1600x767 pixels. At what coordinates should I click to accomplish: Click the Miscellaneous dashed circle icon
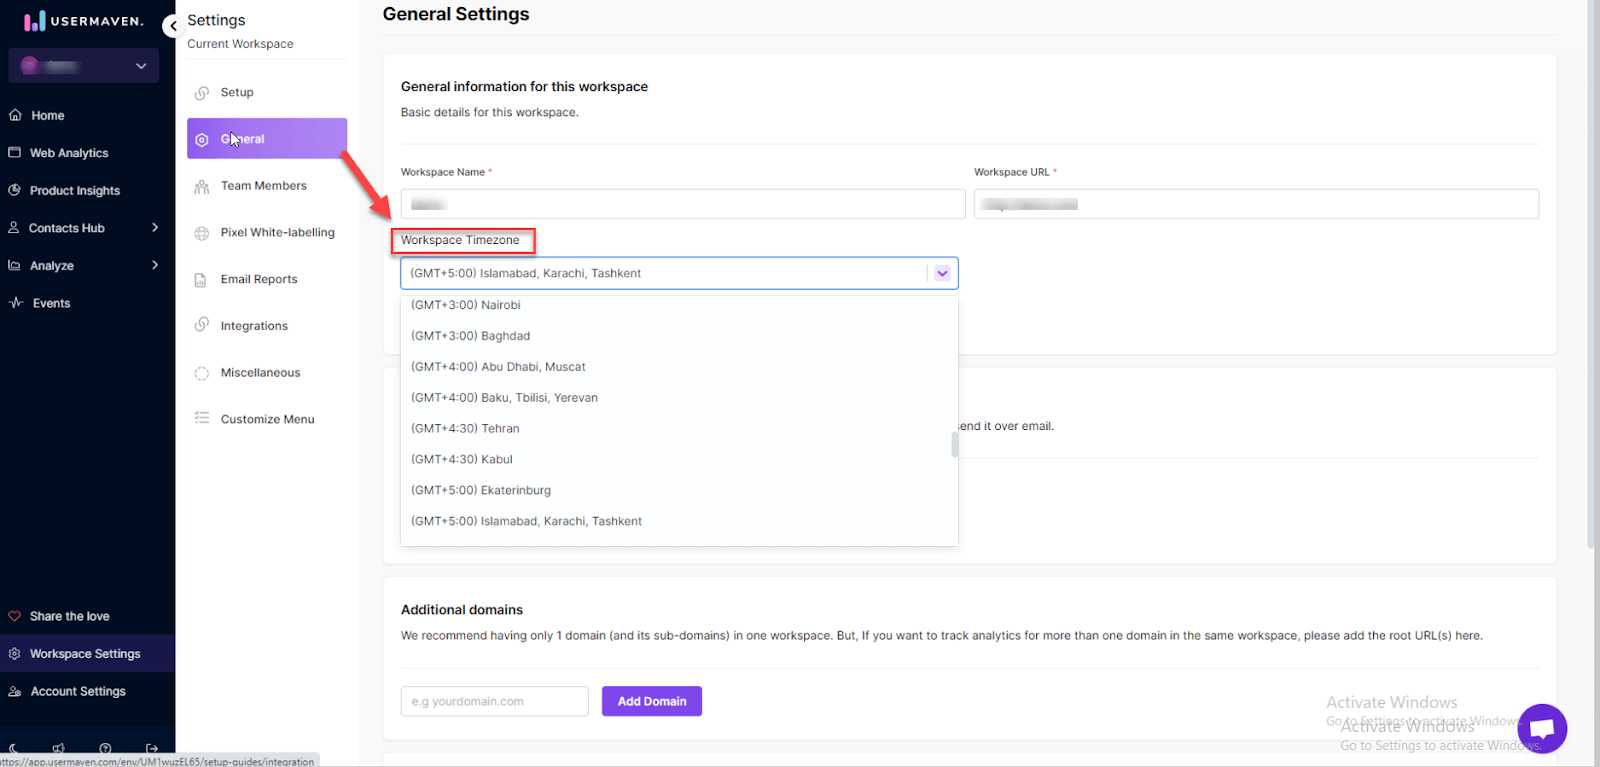202,373
